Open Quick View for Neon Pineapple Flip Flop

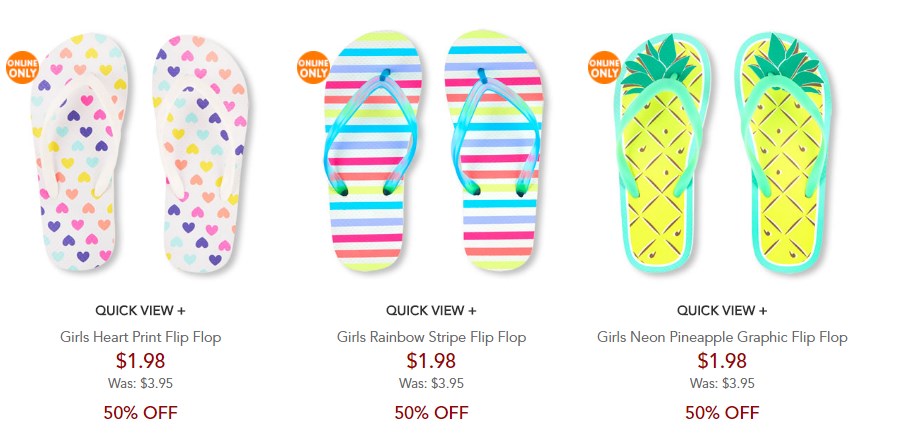722,310
